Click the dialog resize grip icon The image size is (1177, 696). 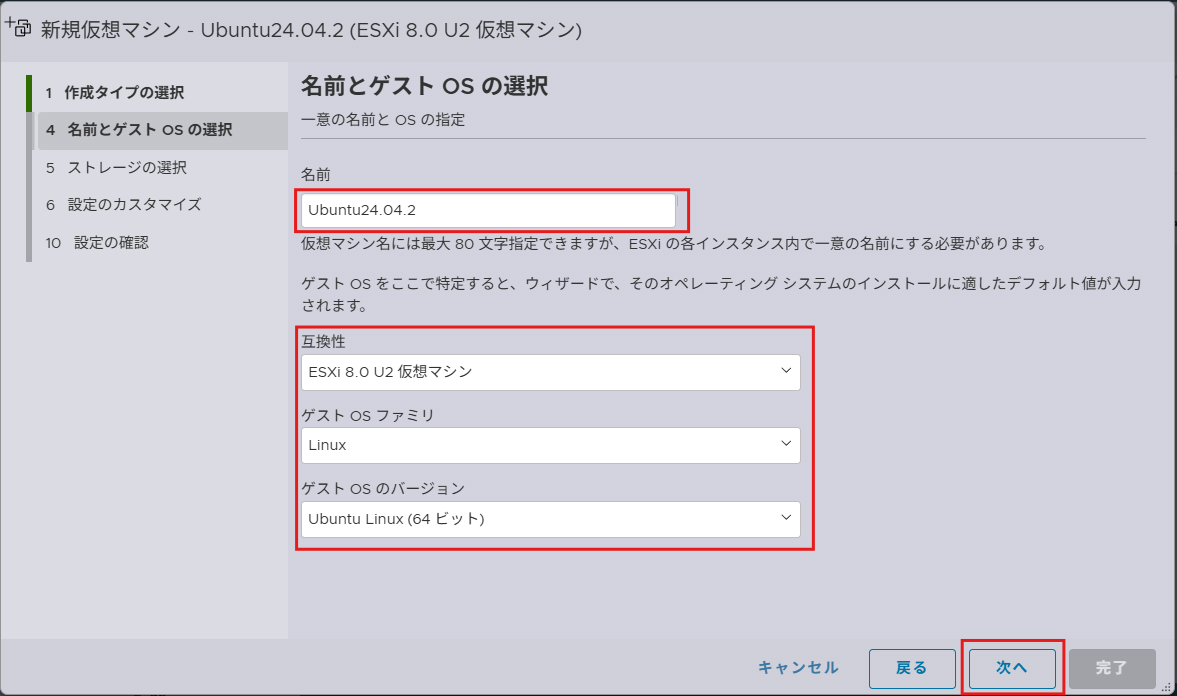coord(1166,687)
